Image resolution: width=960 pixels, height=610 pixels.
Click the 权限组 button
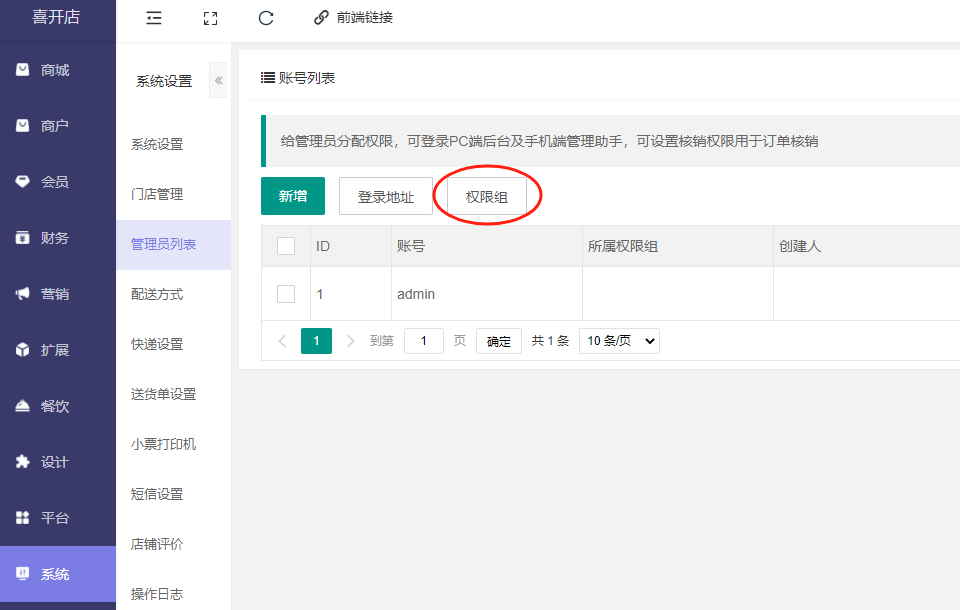click(x=487, y=196)
